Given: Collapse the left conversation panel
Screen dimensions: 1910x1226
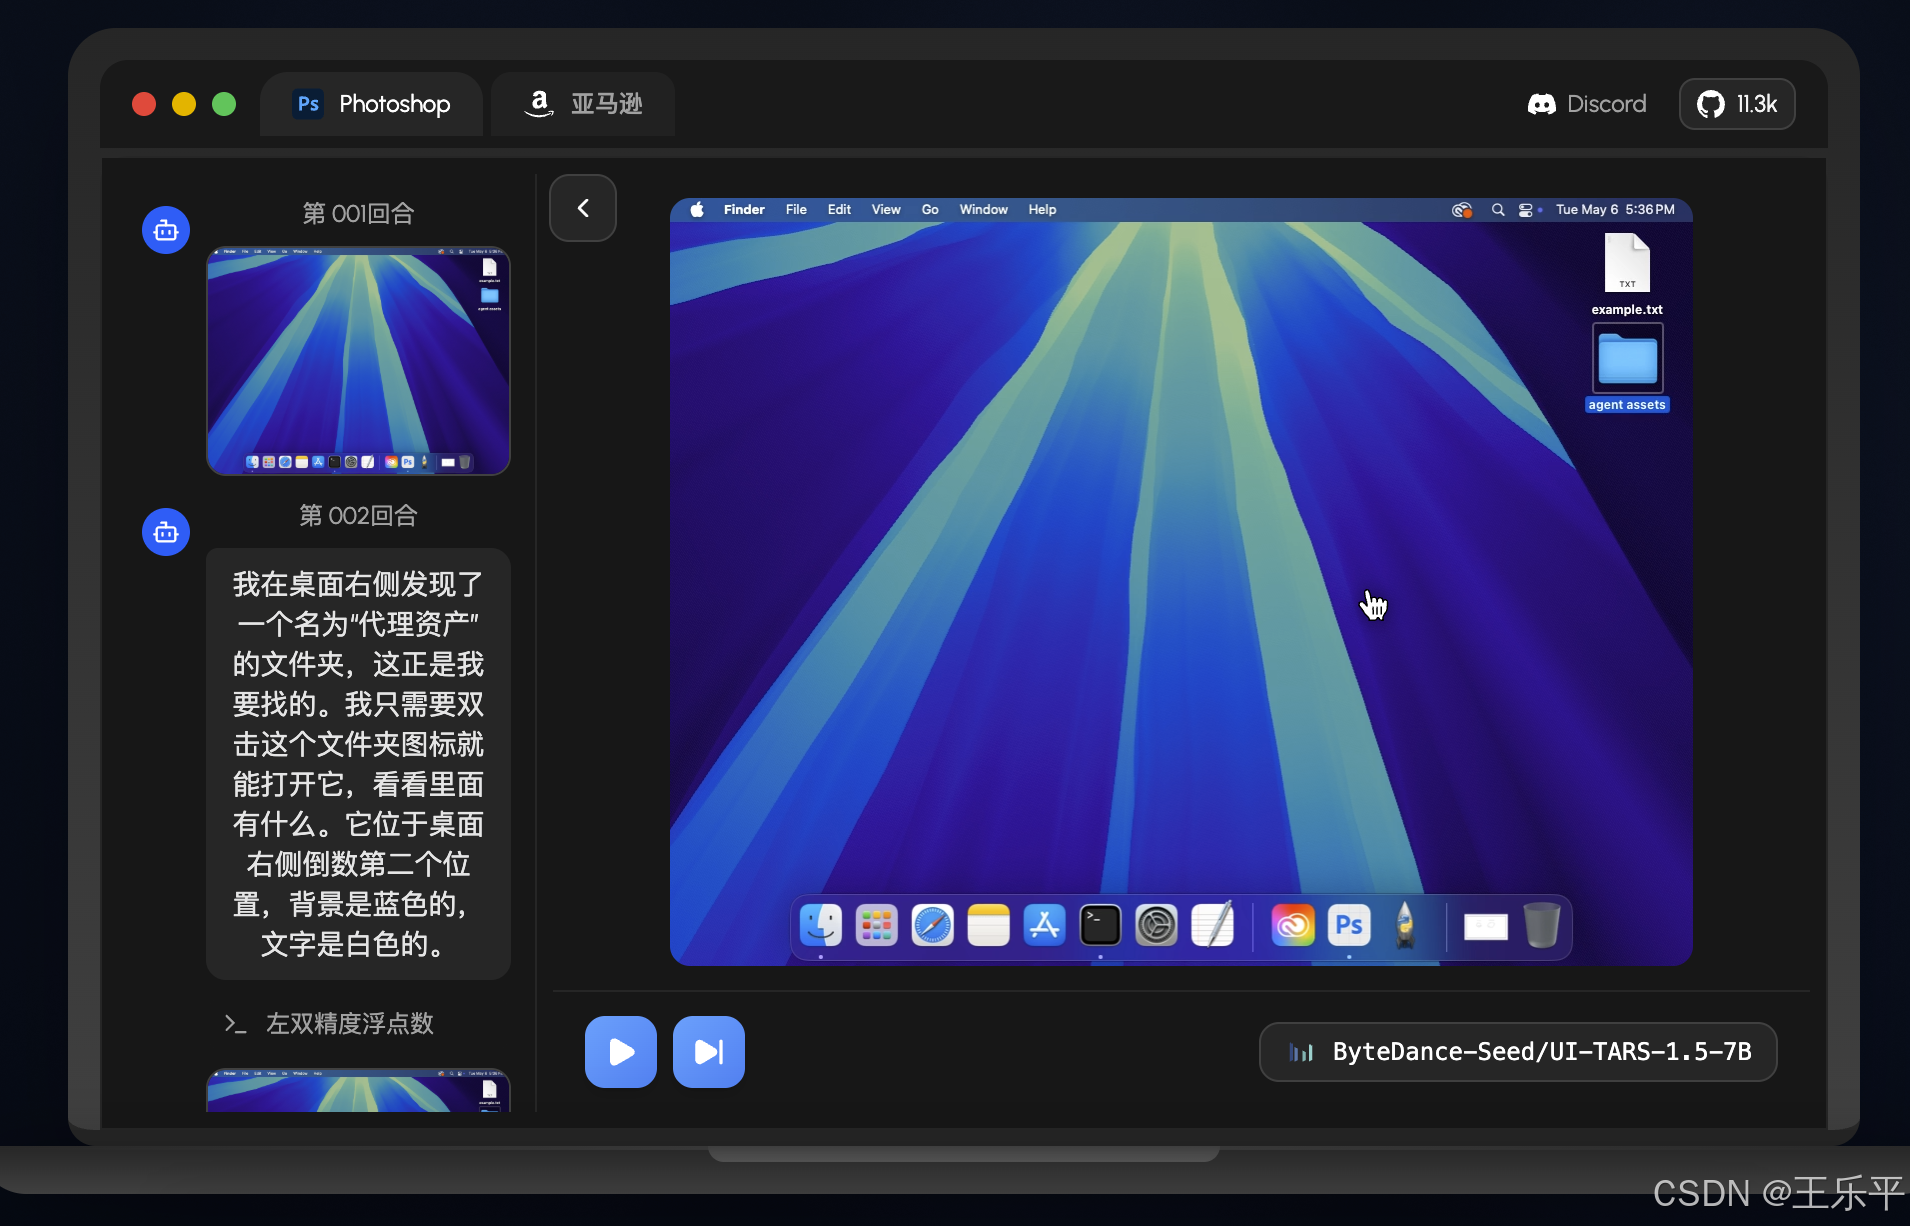Looking at the screenshot, I should click(583, 207).
